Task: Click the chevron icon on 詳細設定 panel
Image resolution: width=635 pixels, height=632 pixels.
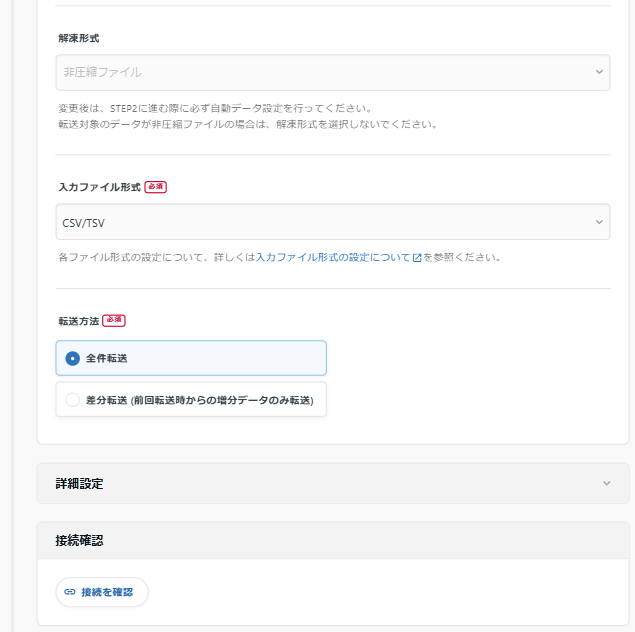Action: [606, 483]
